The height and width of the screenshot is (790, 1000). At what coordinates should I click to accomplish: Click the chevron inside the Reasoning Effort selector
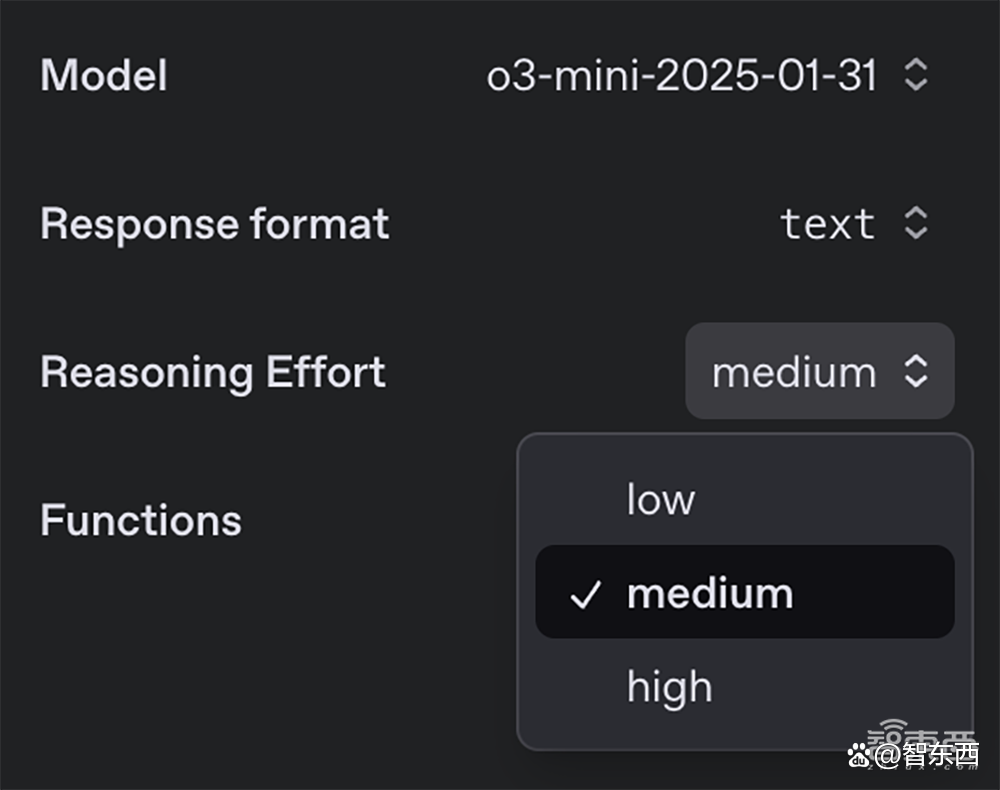coord(916,371)
